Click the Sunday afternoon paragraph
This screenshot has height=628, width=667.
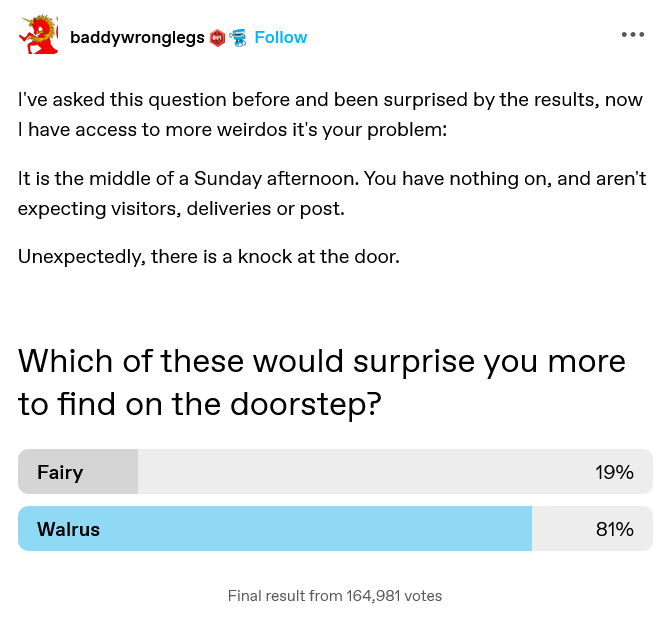(332, 194)
